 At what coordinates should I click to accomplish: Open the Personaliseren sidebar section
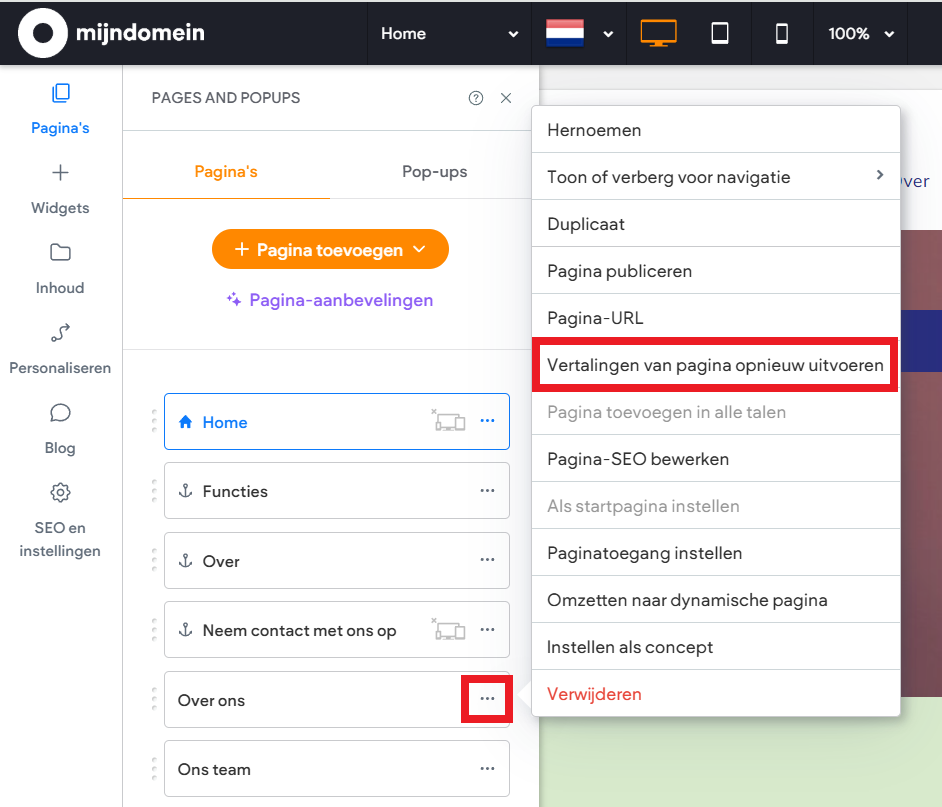[60, 348]
